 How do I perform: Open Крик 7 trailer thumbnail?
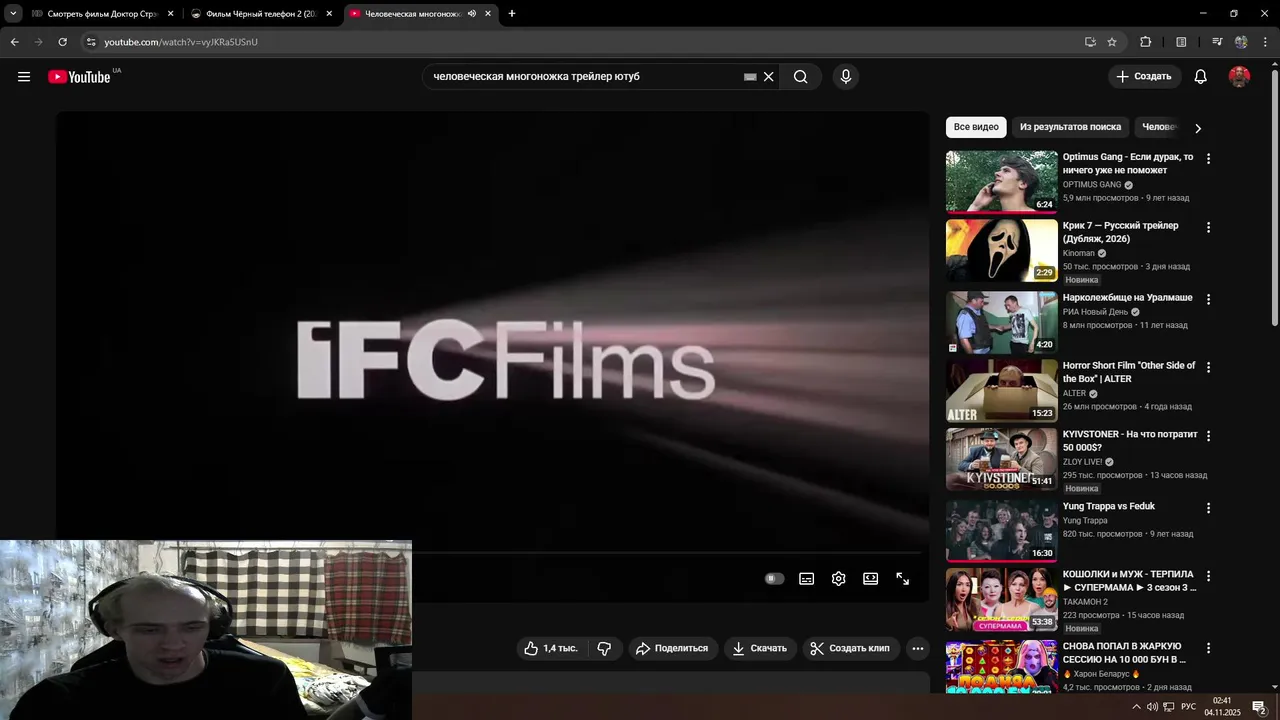[1001, 251]
